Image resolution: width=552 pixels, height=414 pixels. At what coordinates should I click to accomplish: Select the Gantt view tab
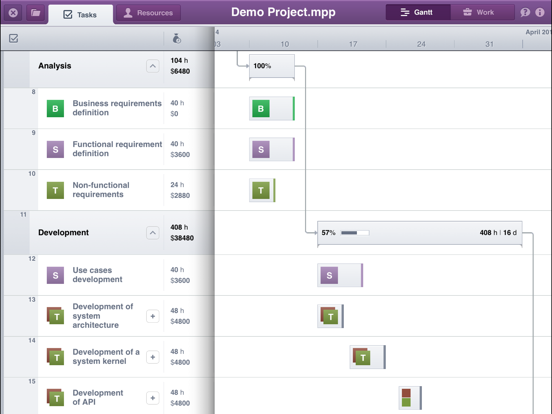(418, 12)
